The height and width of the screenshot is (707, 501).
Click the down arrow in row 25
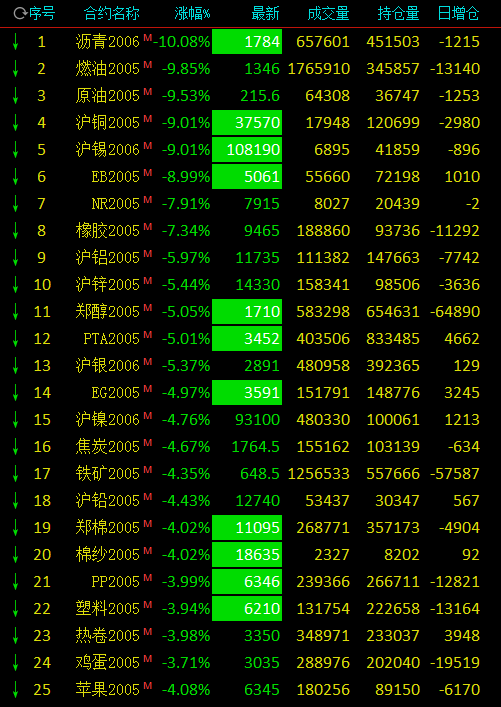[x=15, y=690]
